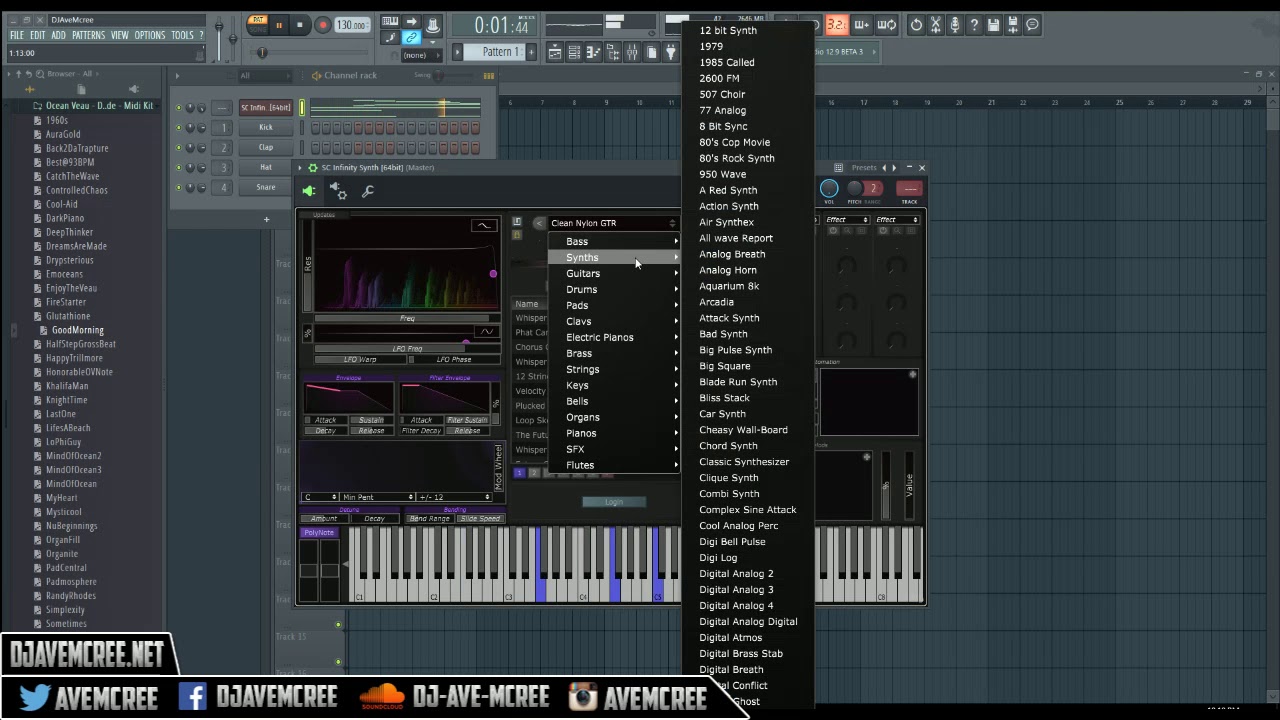Open the PATTERNS menu
Image resolution: width=1280 pixels, height=720 pixels.
88,35
